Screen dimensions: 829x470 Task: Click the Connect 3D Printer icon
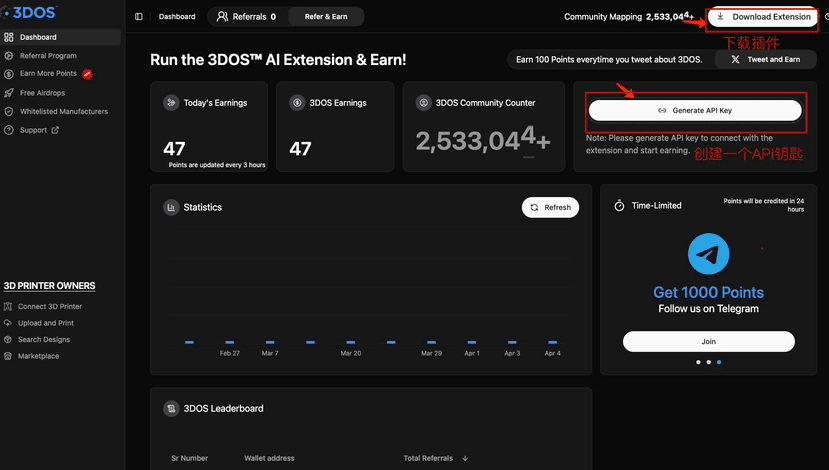click(x=7, y=307)
